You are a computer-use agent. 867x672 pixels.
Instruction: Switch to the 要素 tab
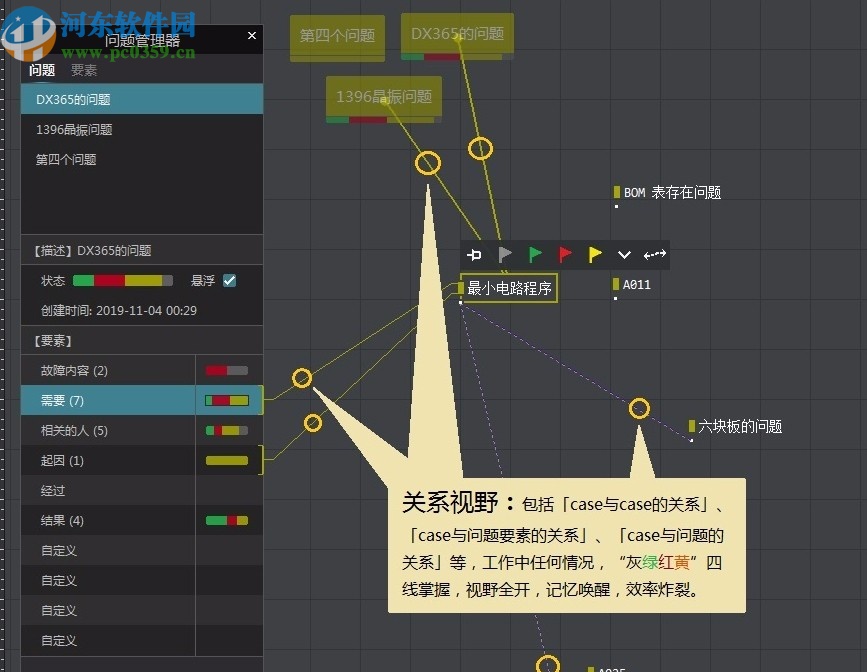coord(83,69)
